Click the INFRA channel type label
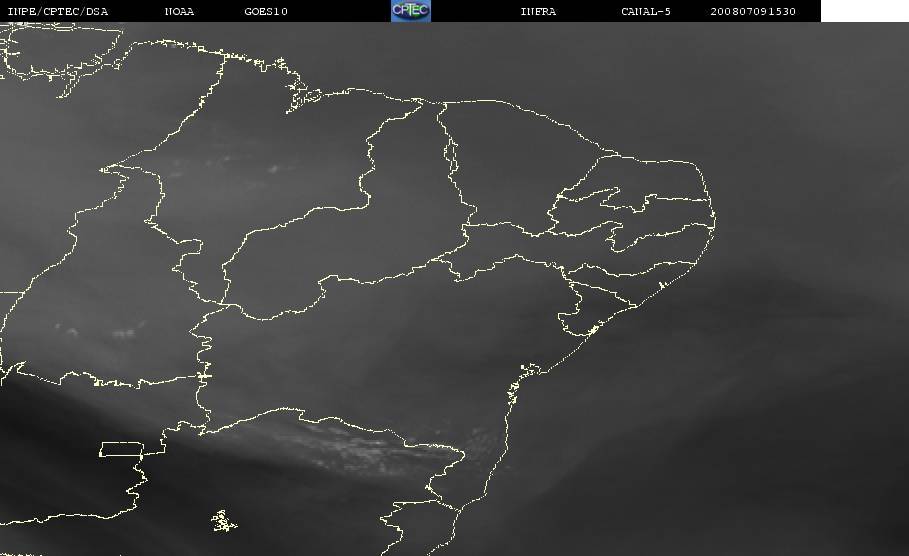The image size is (909, 556). pos(538,11)
